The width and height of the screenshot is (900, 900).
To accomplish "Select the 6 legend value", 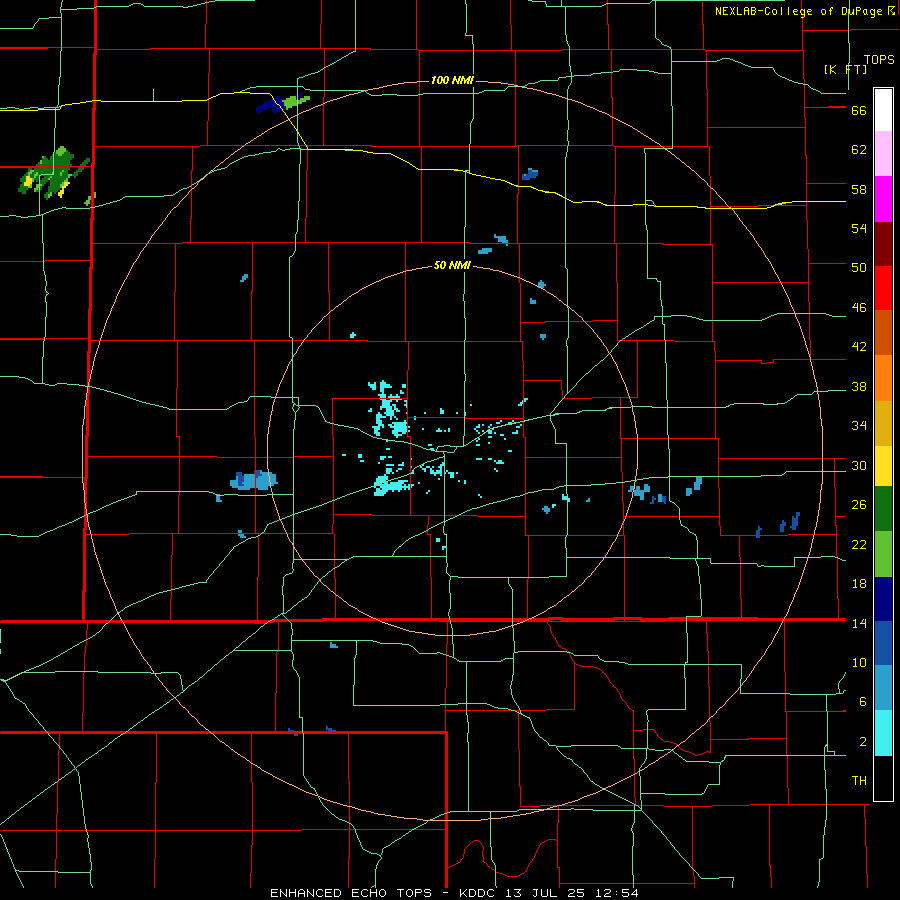I will [863, 702].
